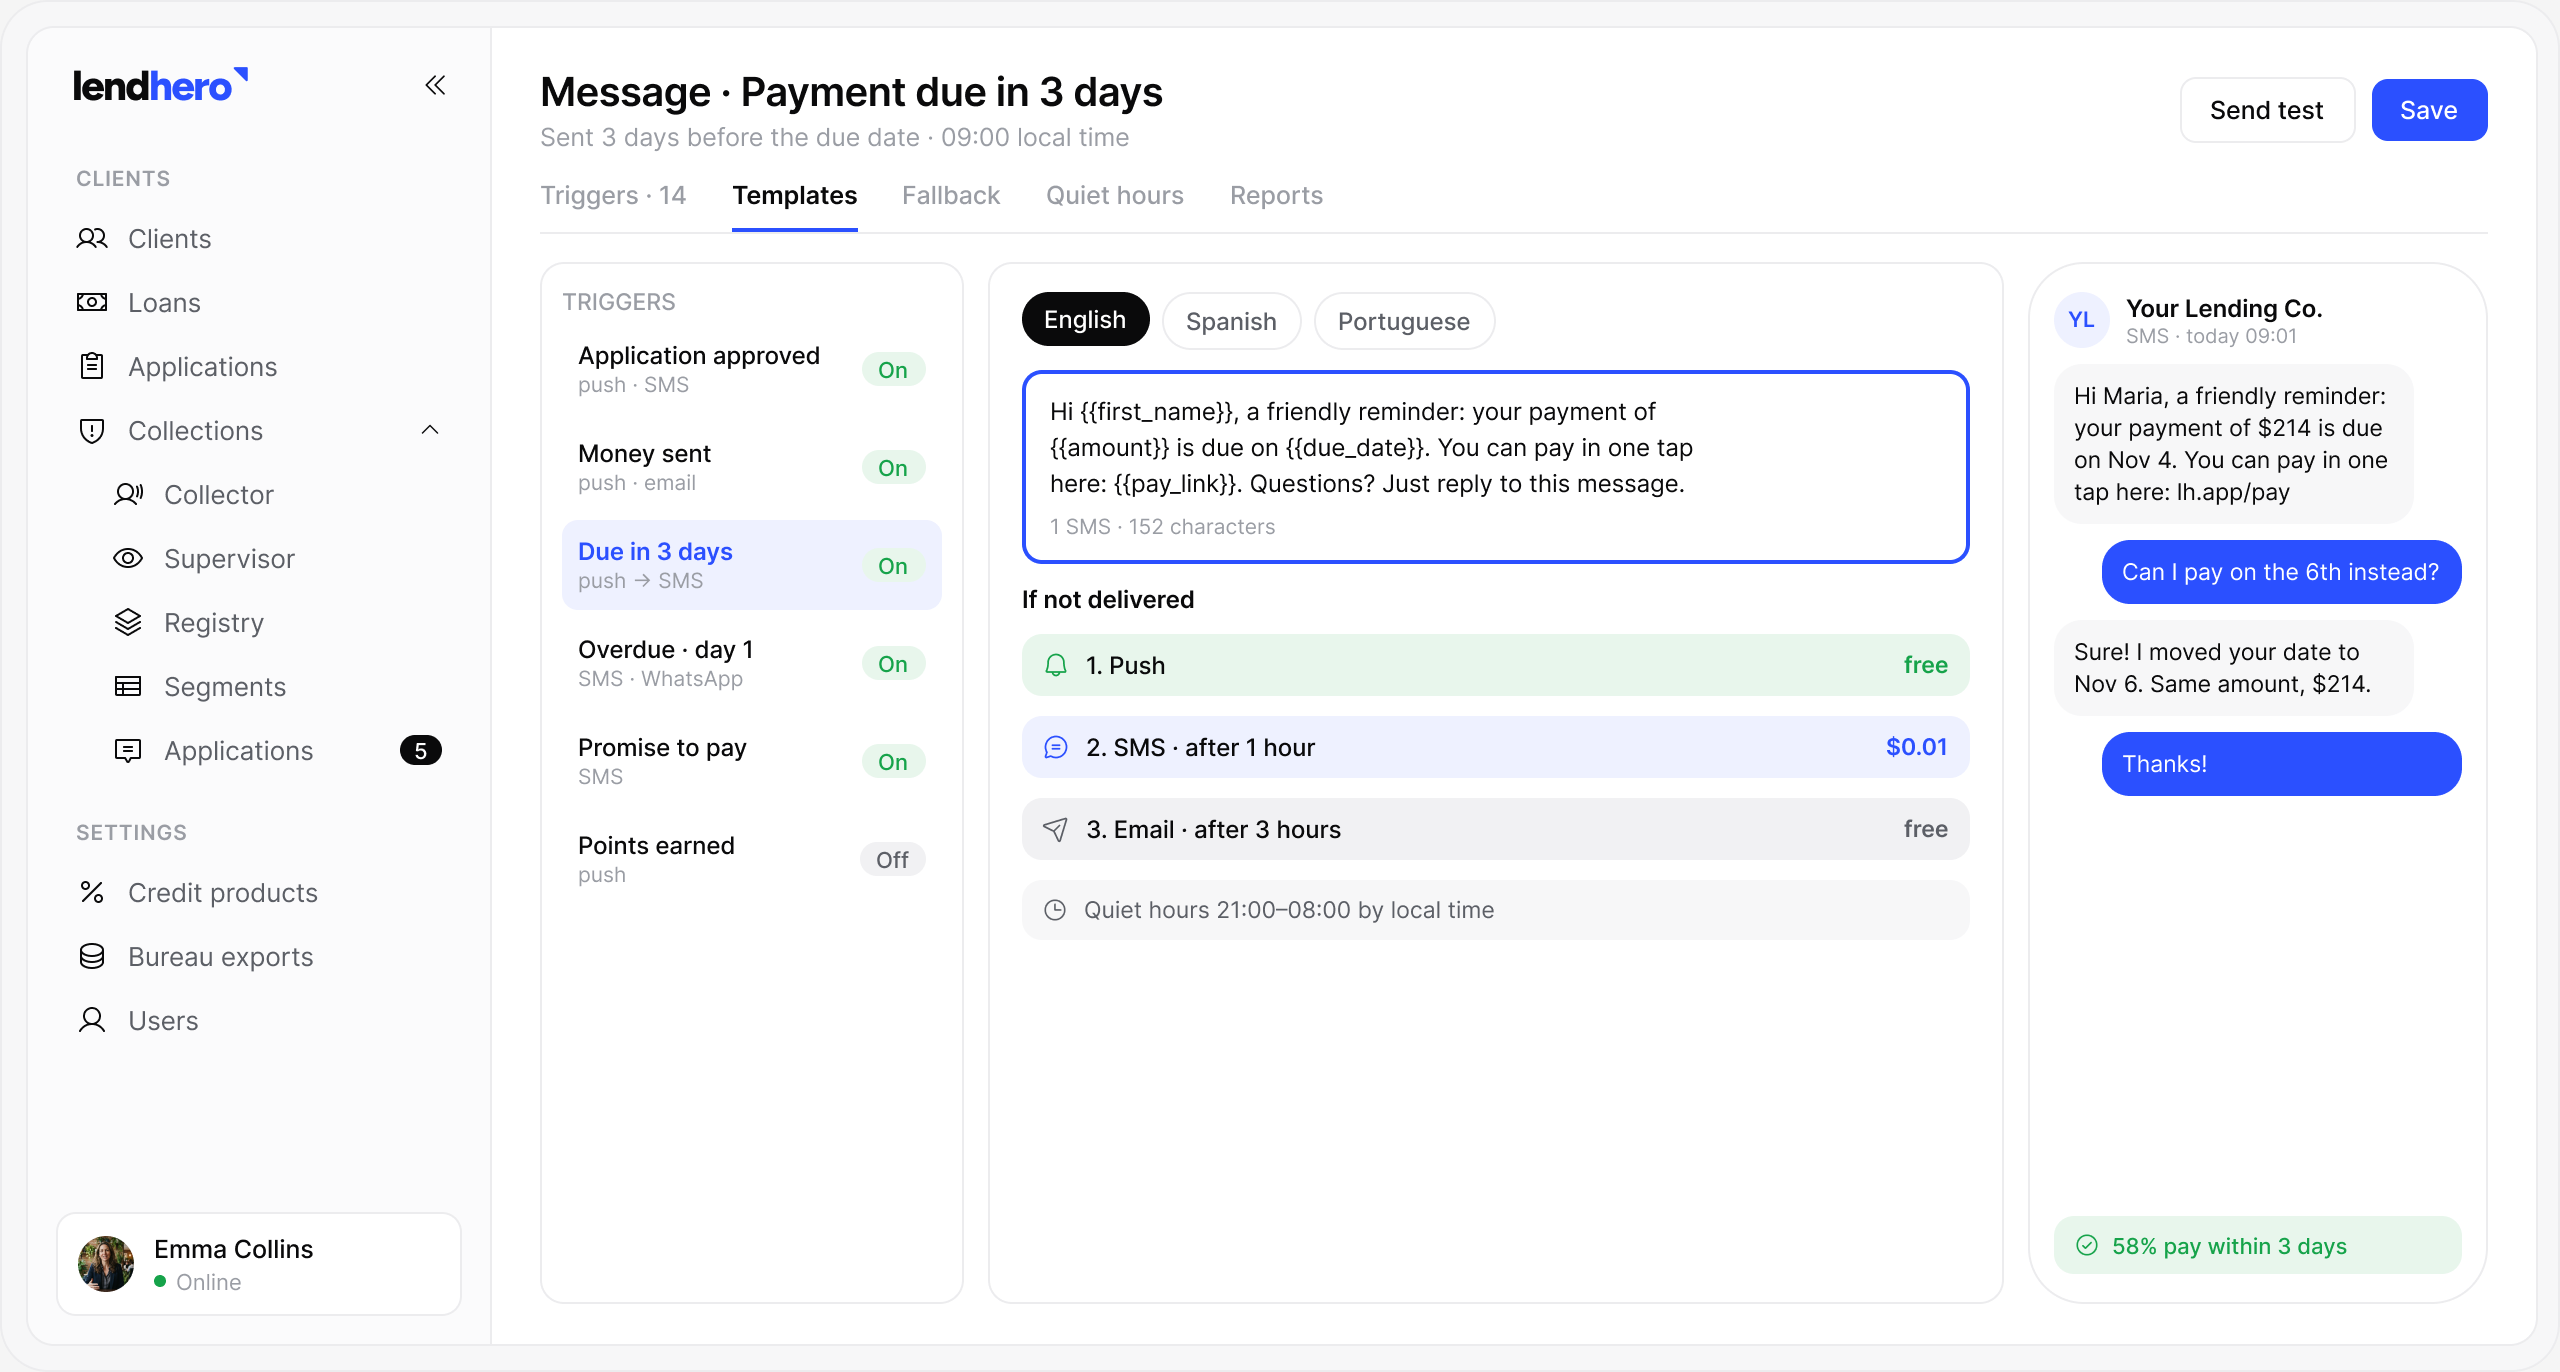Viewport: 2560px width, 1372px height.
Task: Click the Send test button
Action: 2267,110
